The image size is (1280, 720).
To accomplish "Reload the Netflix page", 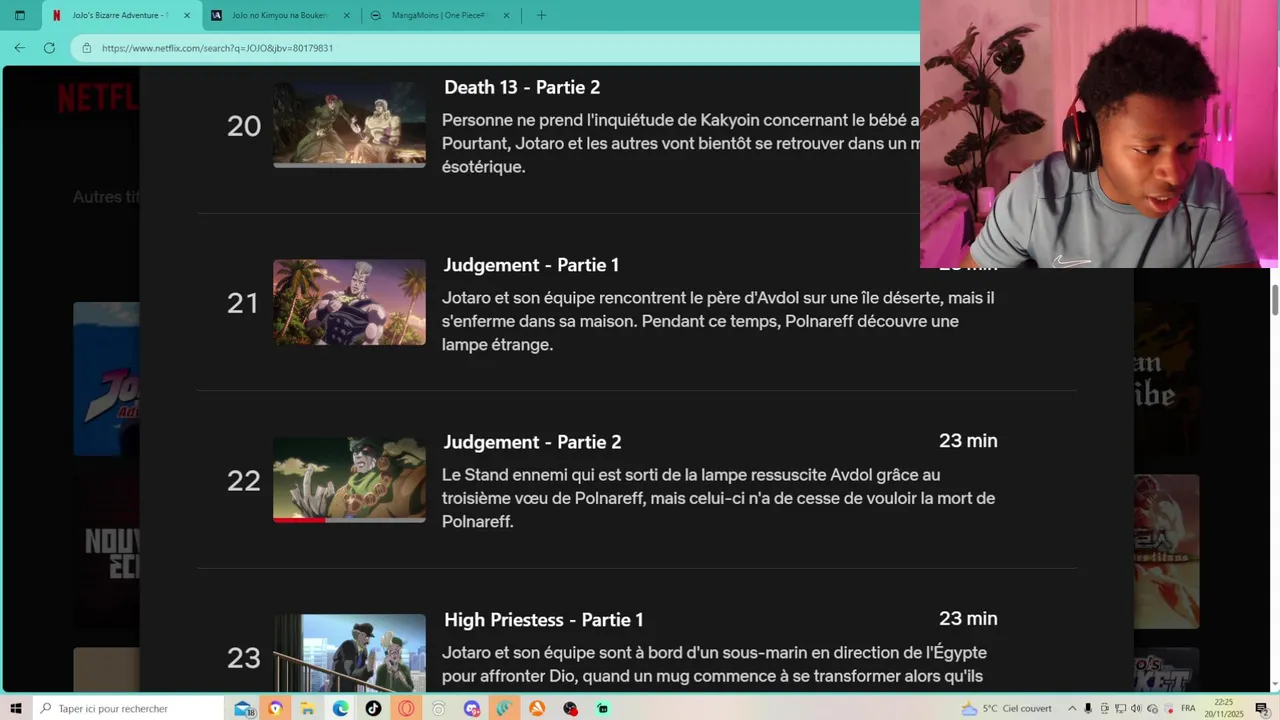I will click(x=49, y=47).
